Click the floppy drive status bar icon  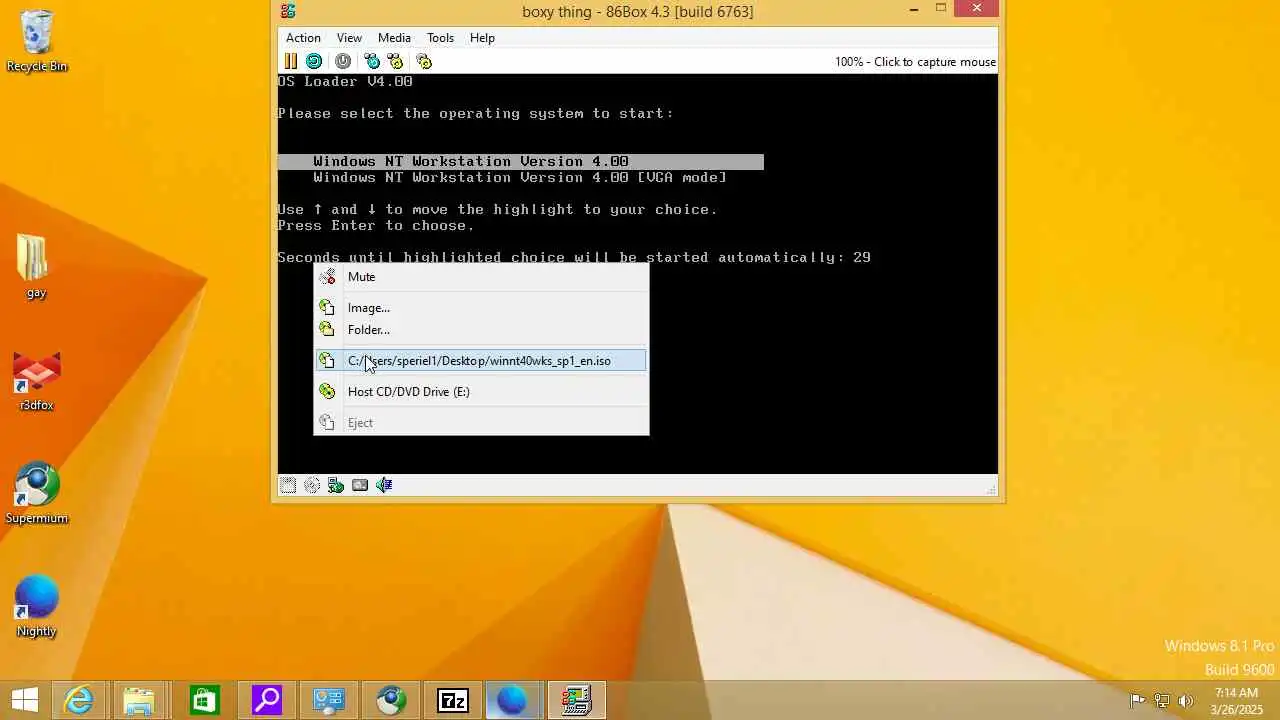point(288,485)
